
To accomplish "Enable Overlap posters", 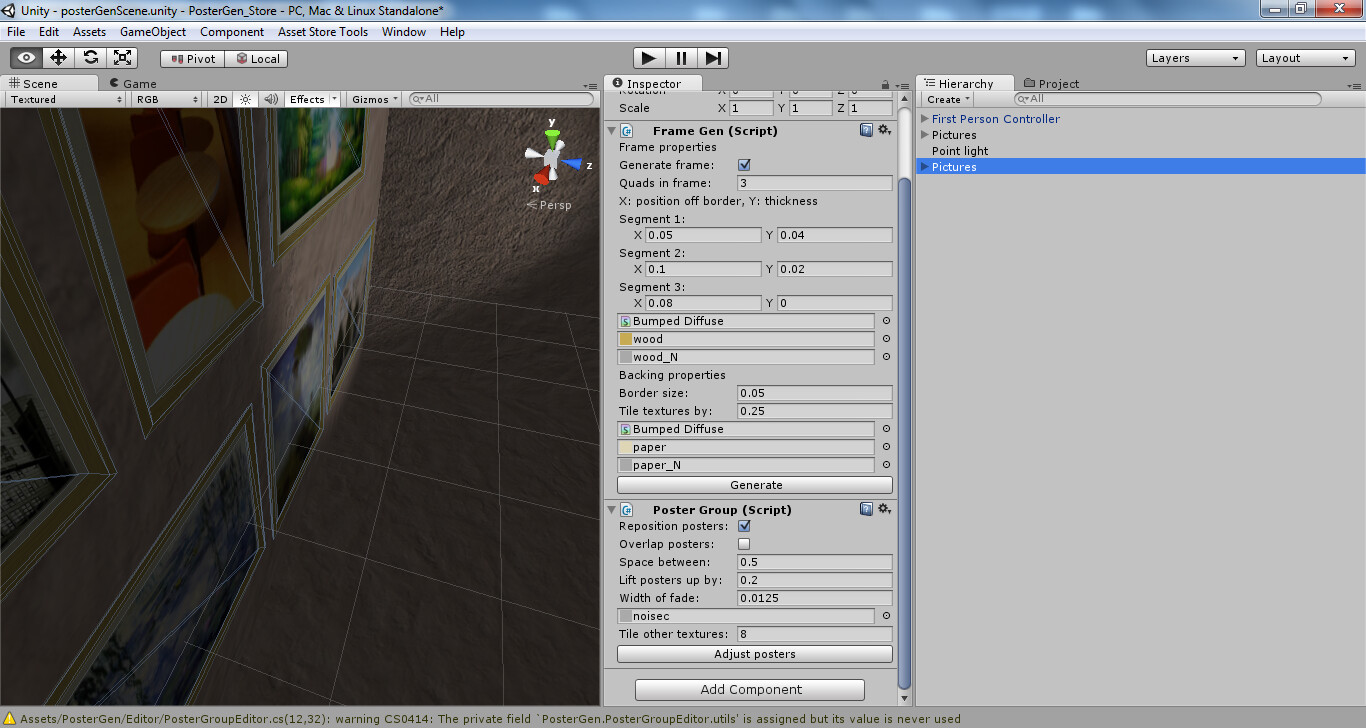I will (x=742, y=543).
